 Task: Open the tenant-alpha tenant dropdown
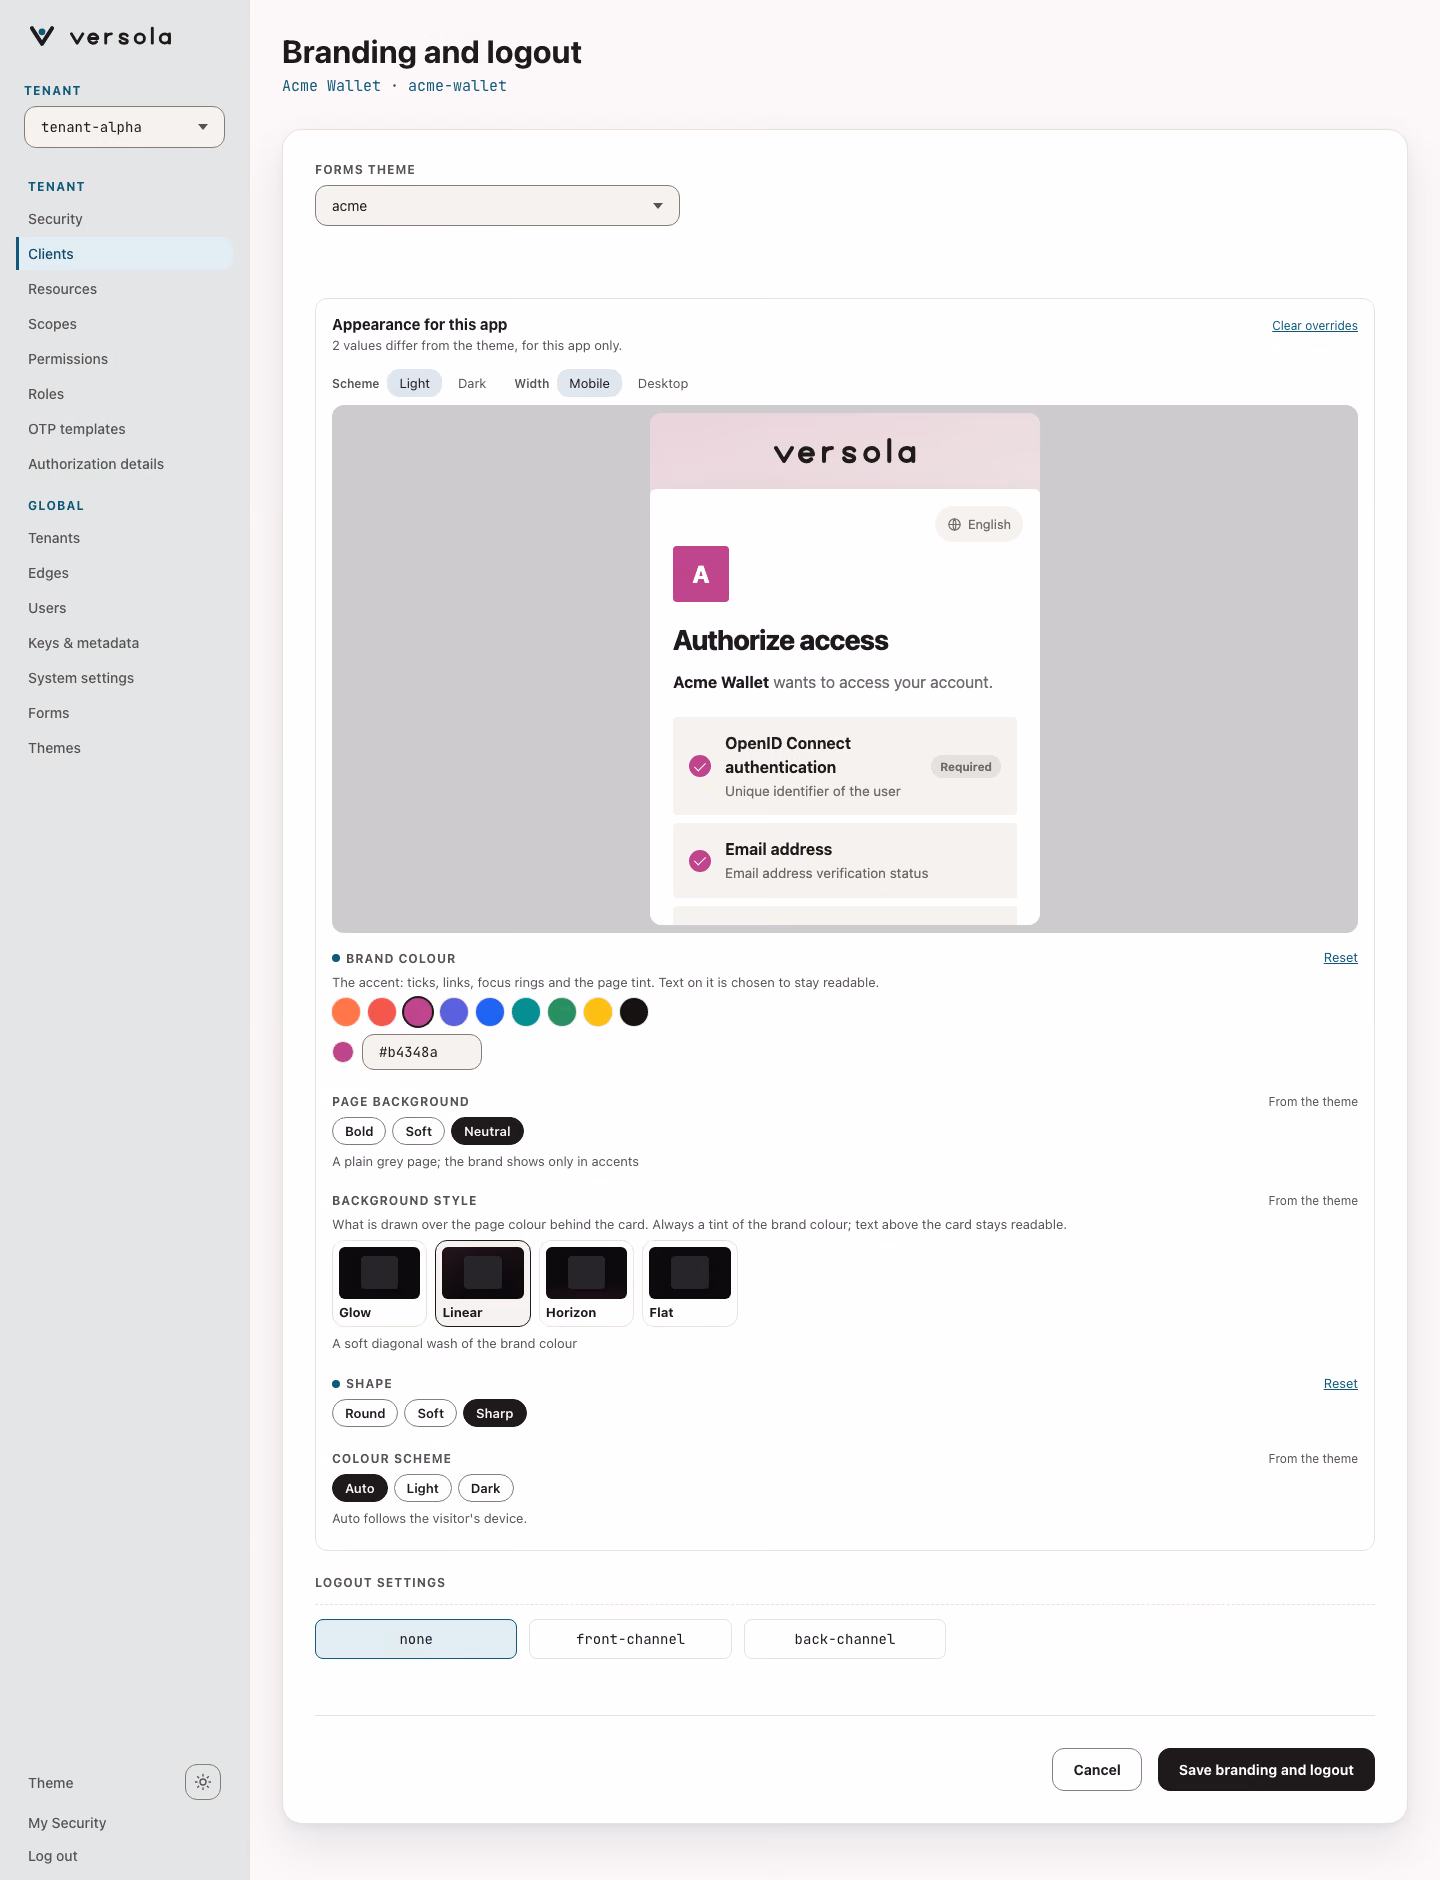point(124,127)
